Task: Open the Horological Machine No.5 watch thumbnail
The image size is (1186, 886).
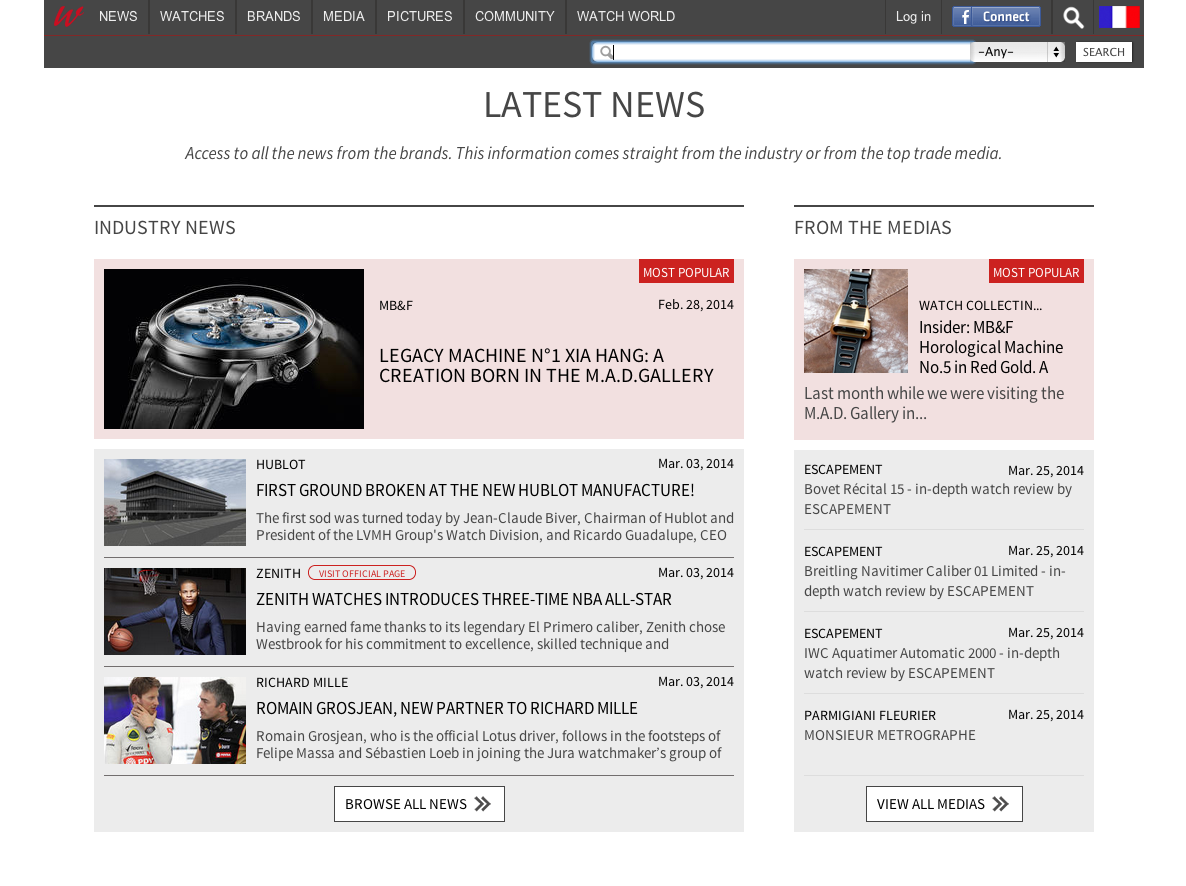Action: pos(855,321)
